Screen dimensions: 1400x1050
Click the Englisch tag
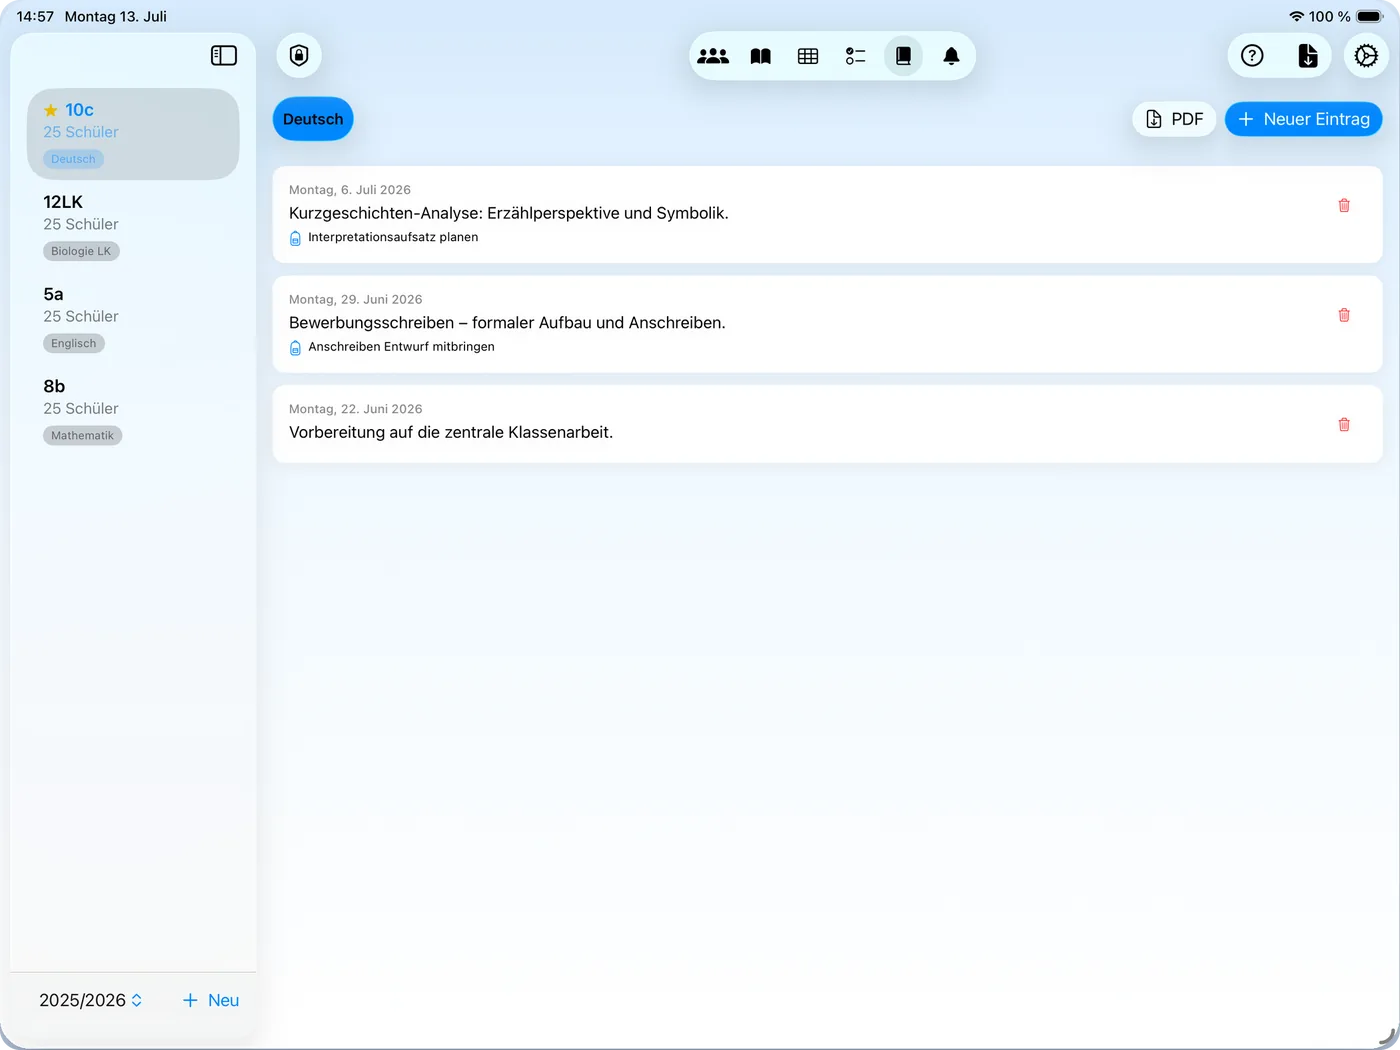74,343
